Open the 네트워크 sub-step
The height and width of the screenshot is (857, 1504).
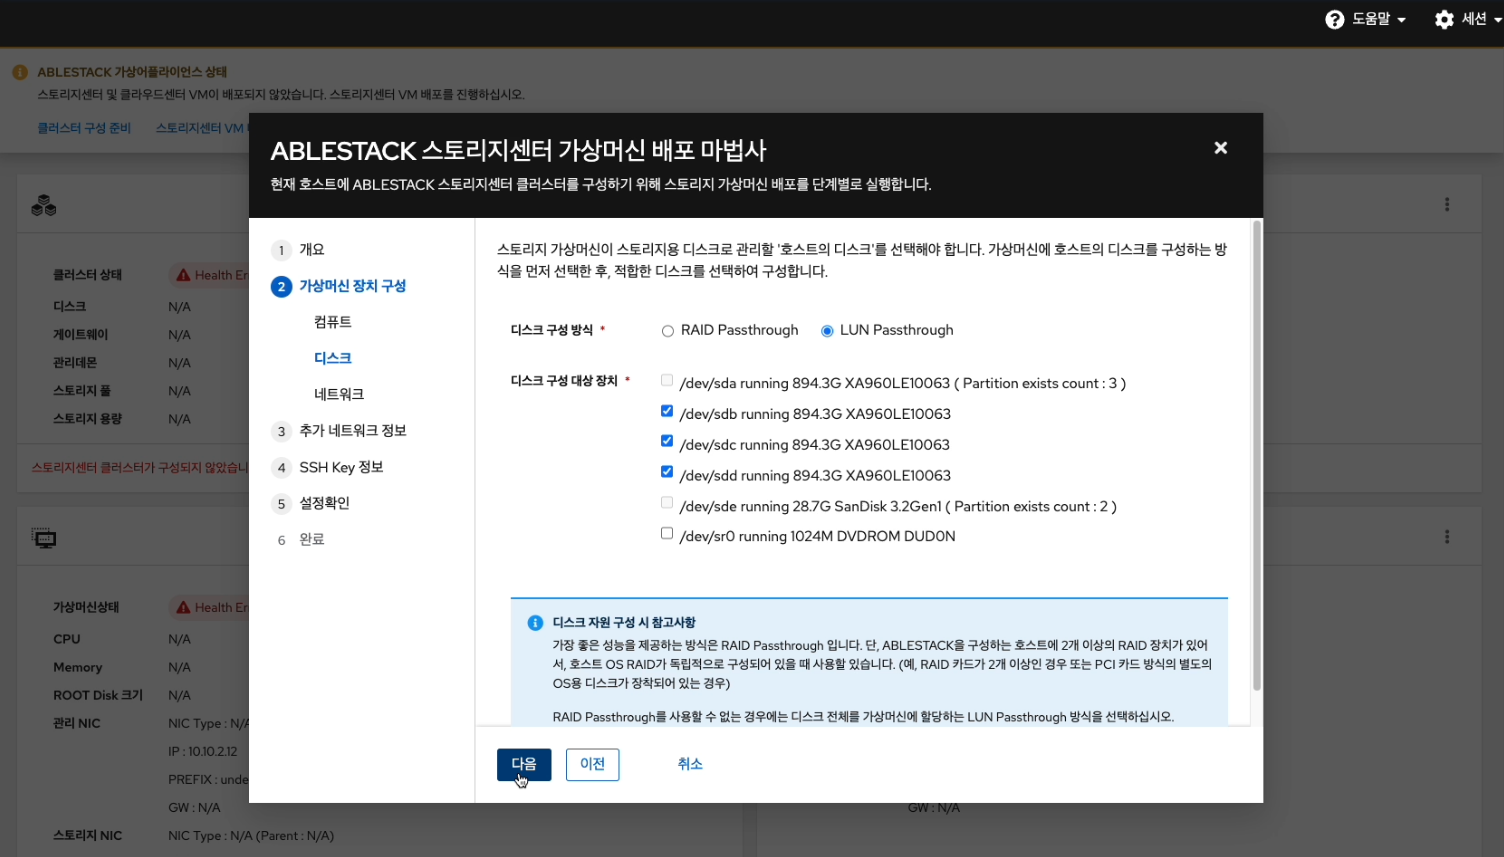coord(339,394)
